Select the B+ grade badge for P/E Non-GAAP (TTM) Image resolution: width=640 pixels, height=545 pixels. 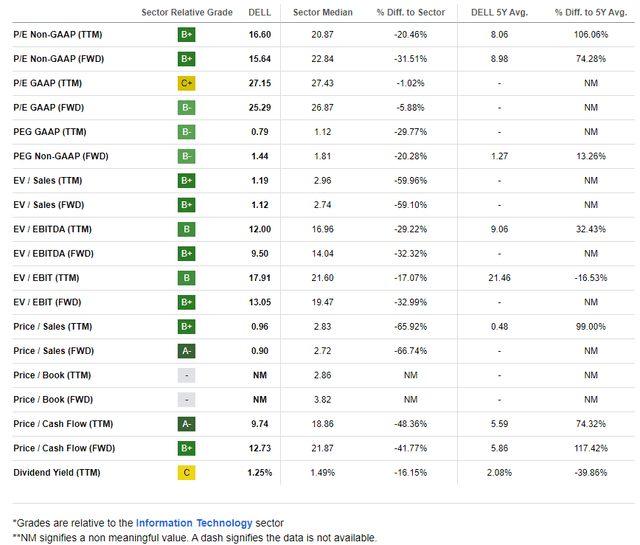tap(187, 35)
